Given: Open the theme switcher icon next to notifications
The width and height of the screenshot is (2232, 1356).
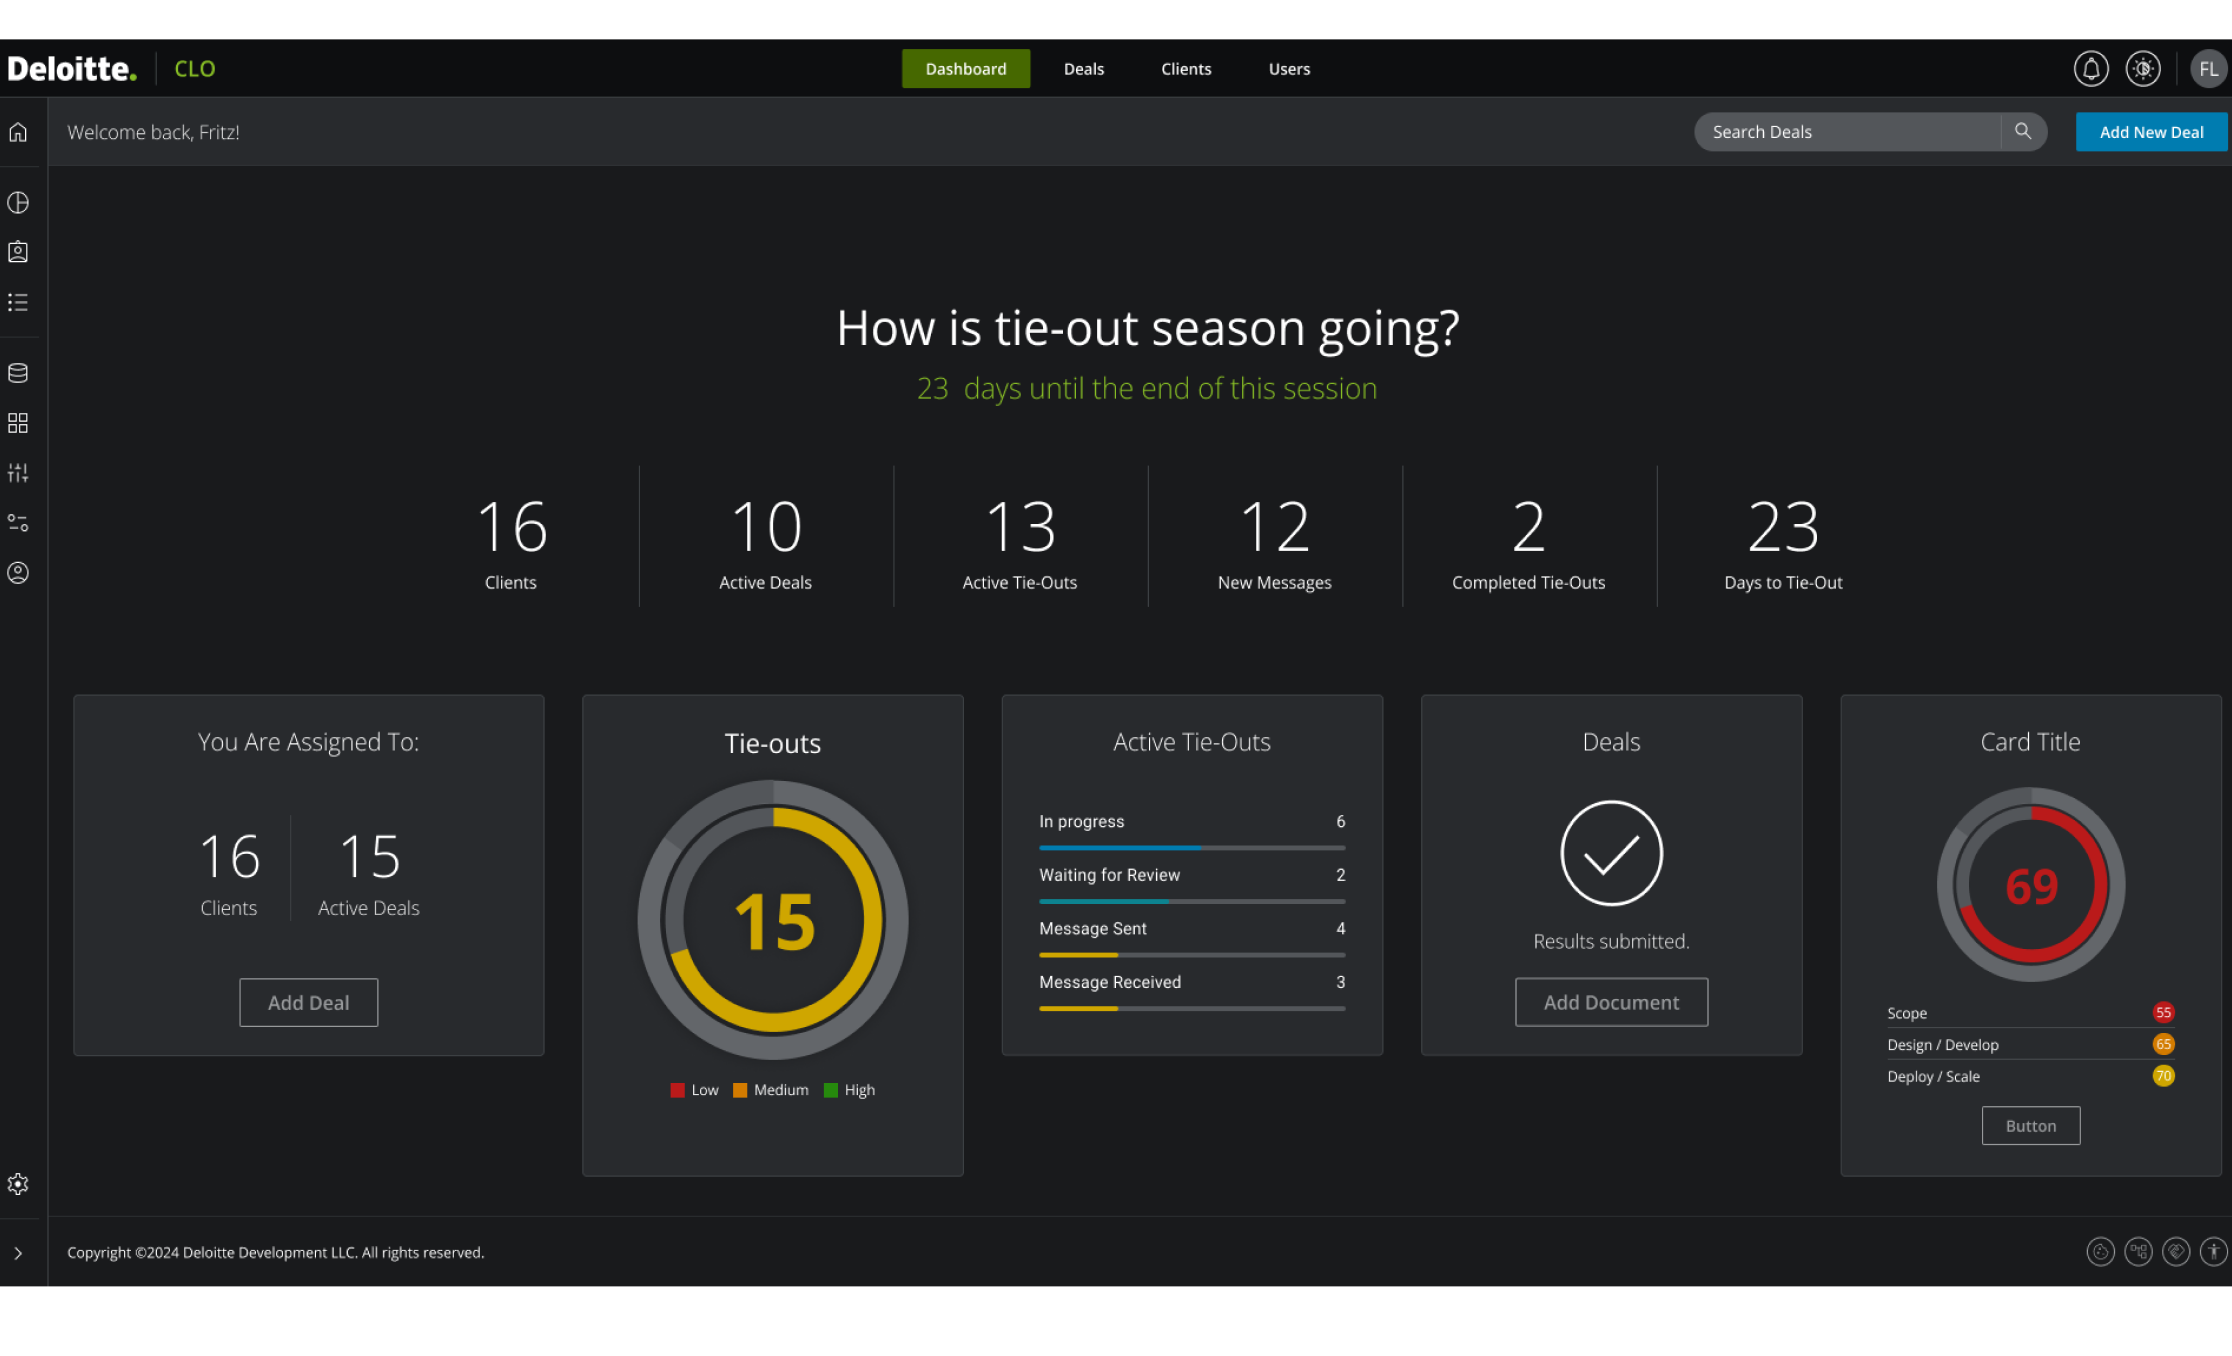Looking at the screenshot, I should [2143, 68].
